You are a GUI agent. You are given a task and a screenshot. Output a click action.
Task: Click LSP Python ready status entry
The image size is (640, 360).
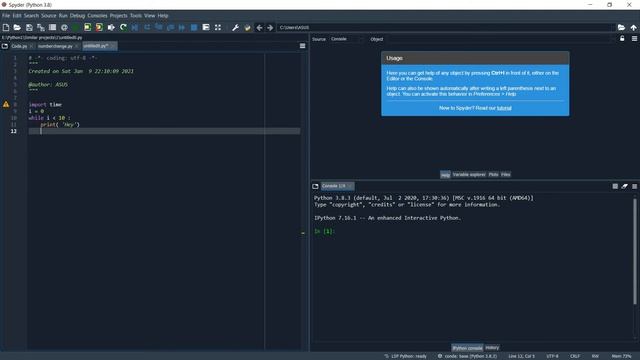point(405,356)
